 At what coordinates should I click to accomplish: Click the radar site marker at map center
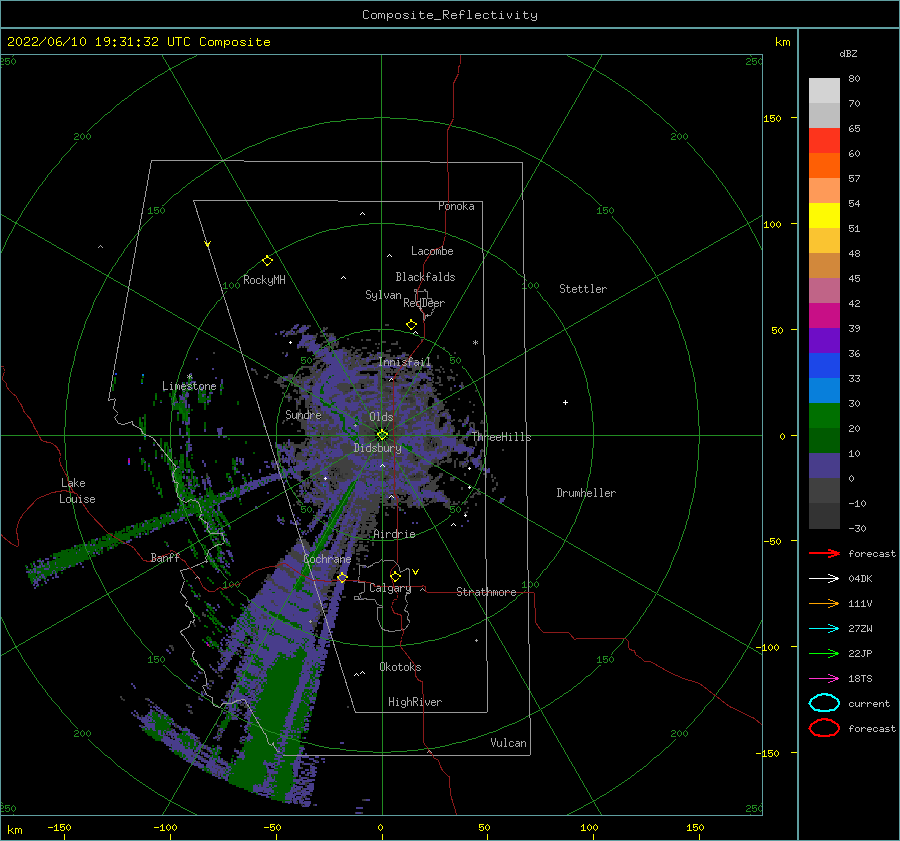(382, 435)
